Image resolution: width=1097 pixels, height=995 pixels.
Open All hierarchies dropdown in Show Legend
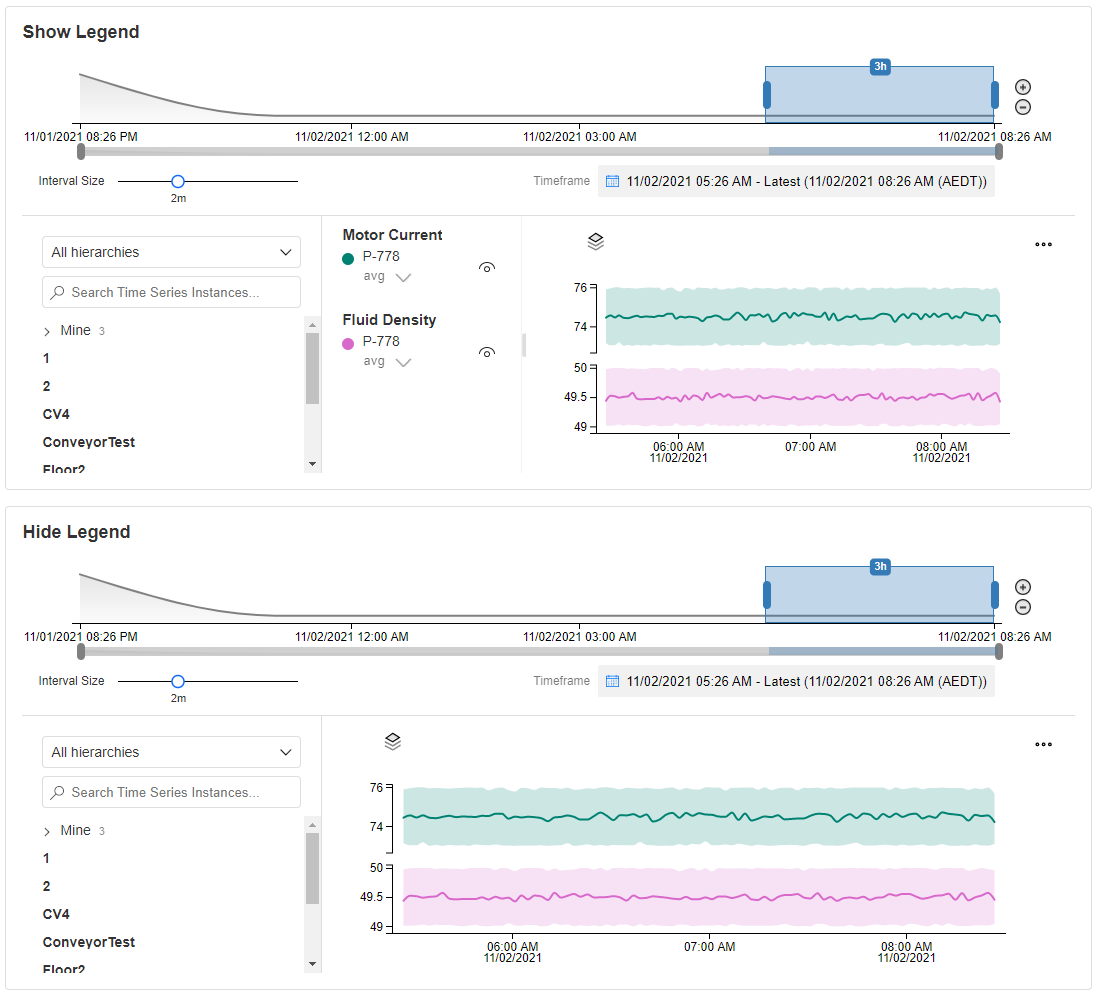pos(171,252)
